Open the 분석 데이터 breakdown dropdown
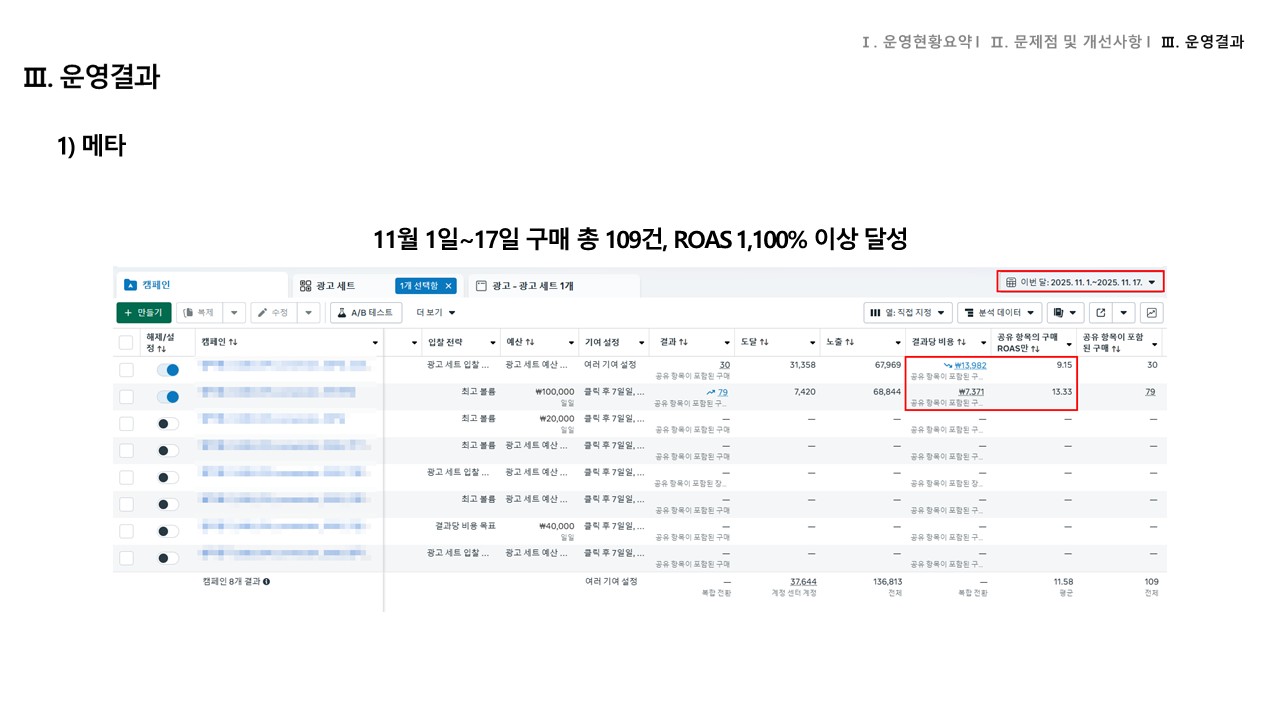Screen dimensions: 1280x720 999,313
